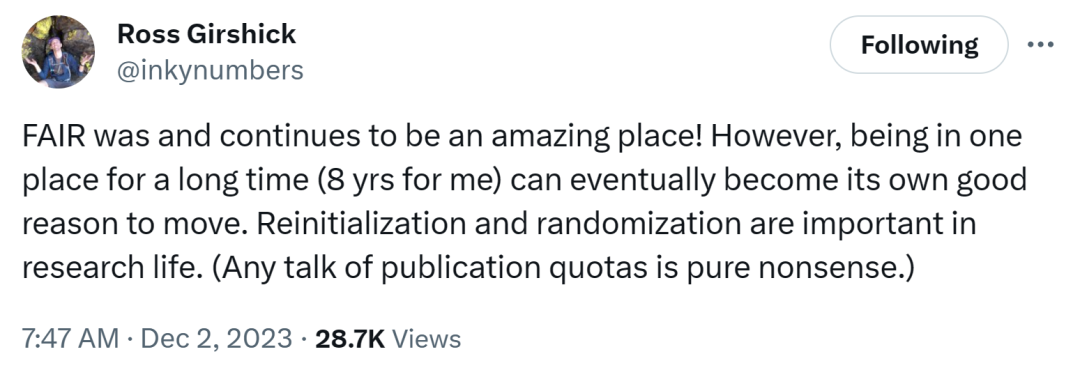Toggle the Following button
1080x377 pixels.
[x=920, y=45]
